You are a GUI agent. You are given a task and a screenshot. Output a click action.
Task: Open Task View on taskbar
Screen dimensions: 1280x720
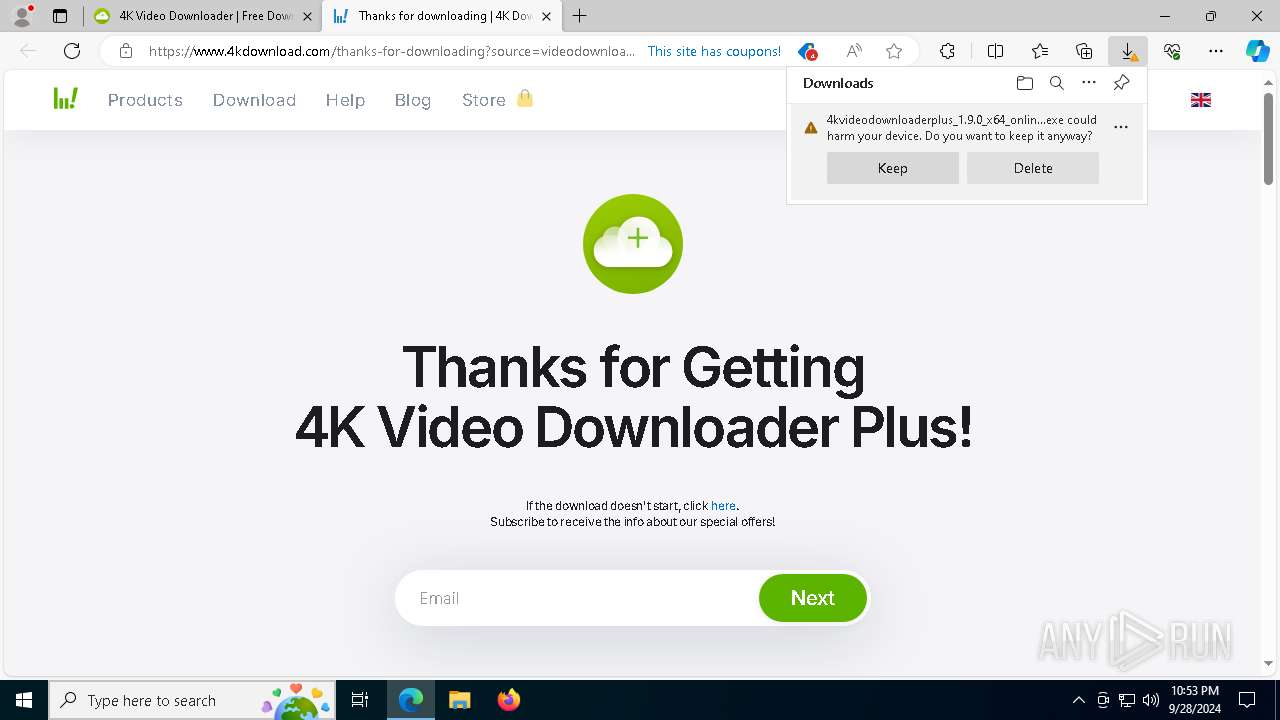360,700
